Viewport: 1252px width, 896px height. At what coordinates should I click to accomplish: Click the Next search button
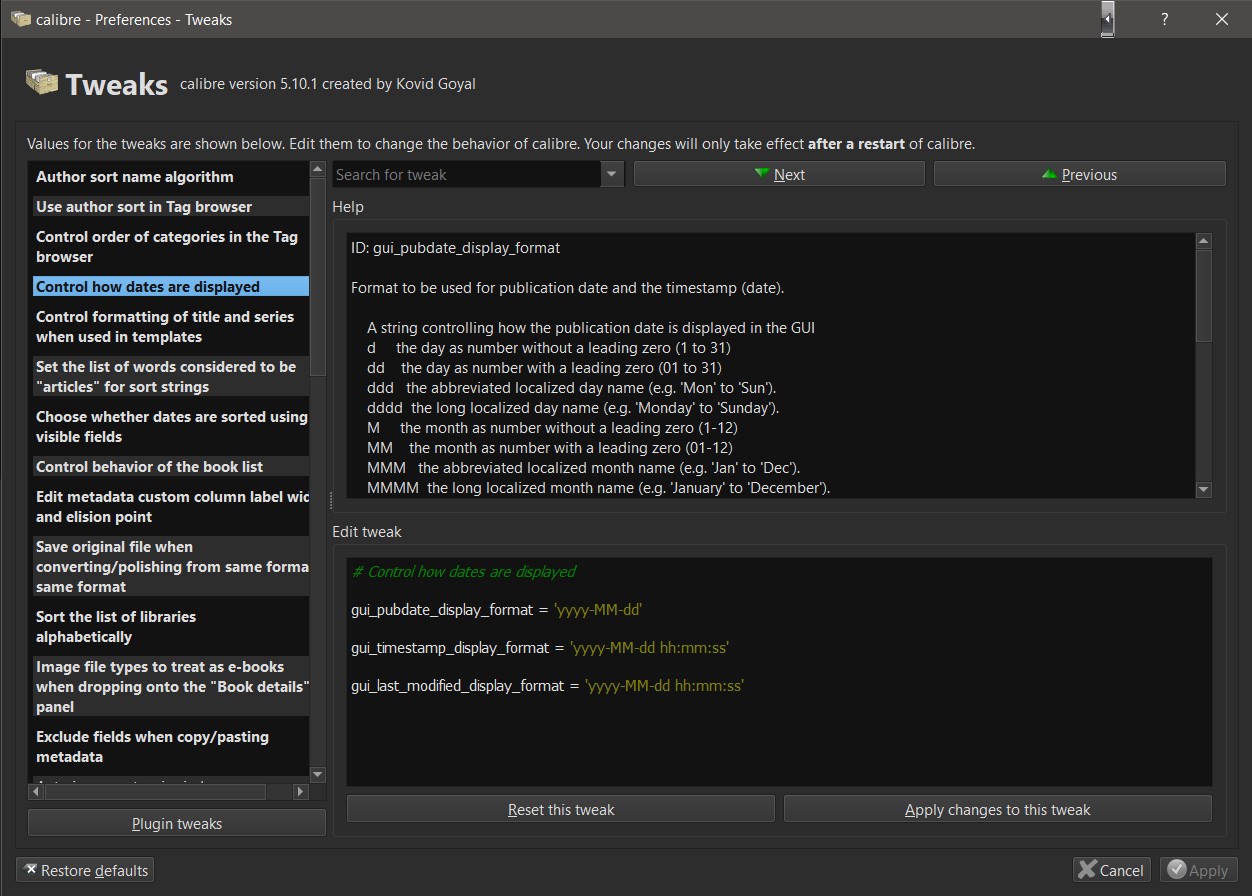pyautogui.click(x=779, y=174)
